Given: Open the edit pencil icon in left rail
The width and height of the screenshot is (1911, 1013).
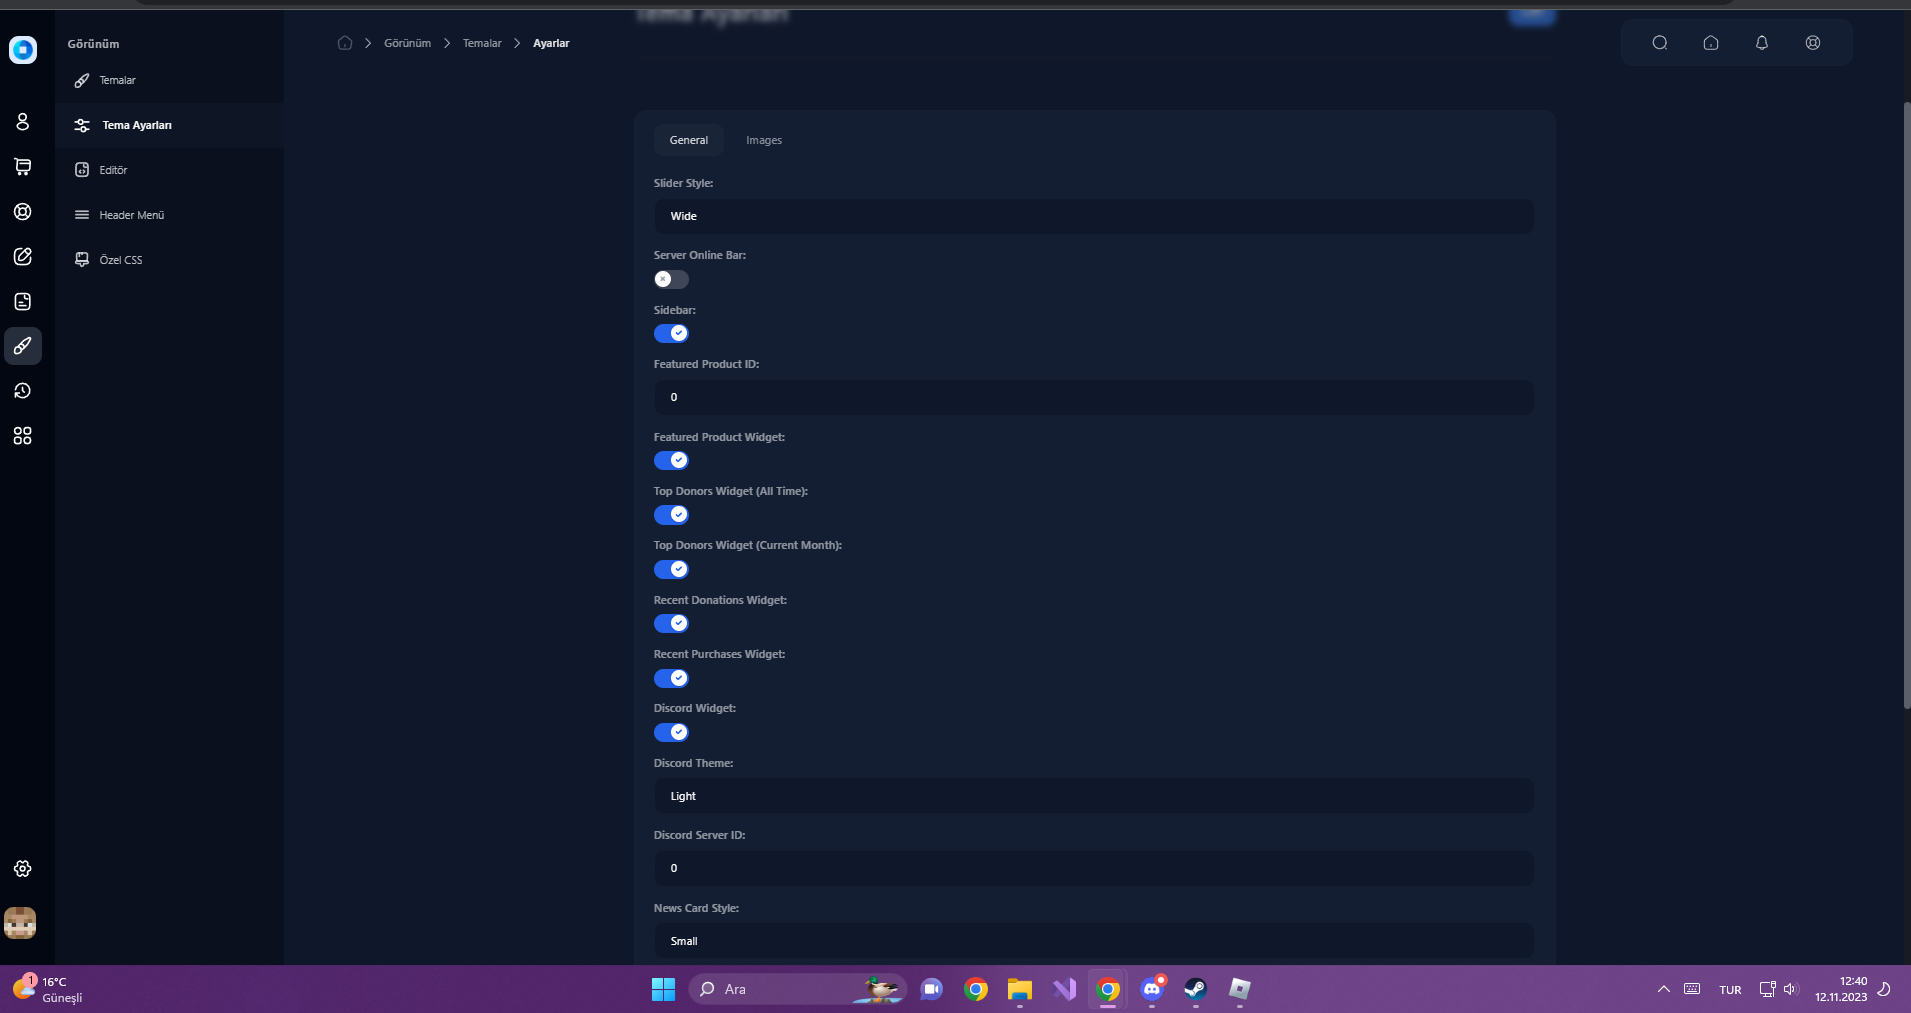Looking at the screenshot, I should (23, 257).
